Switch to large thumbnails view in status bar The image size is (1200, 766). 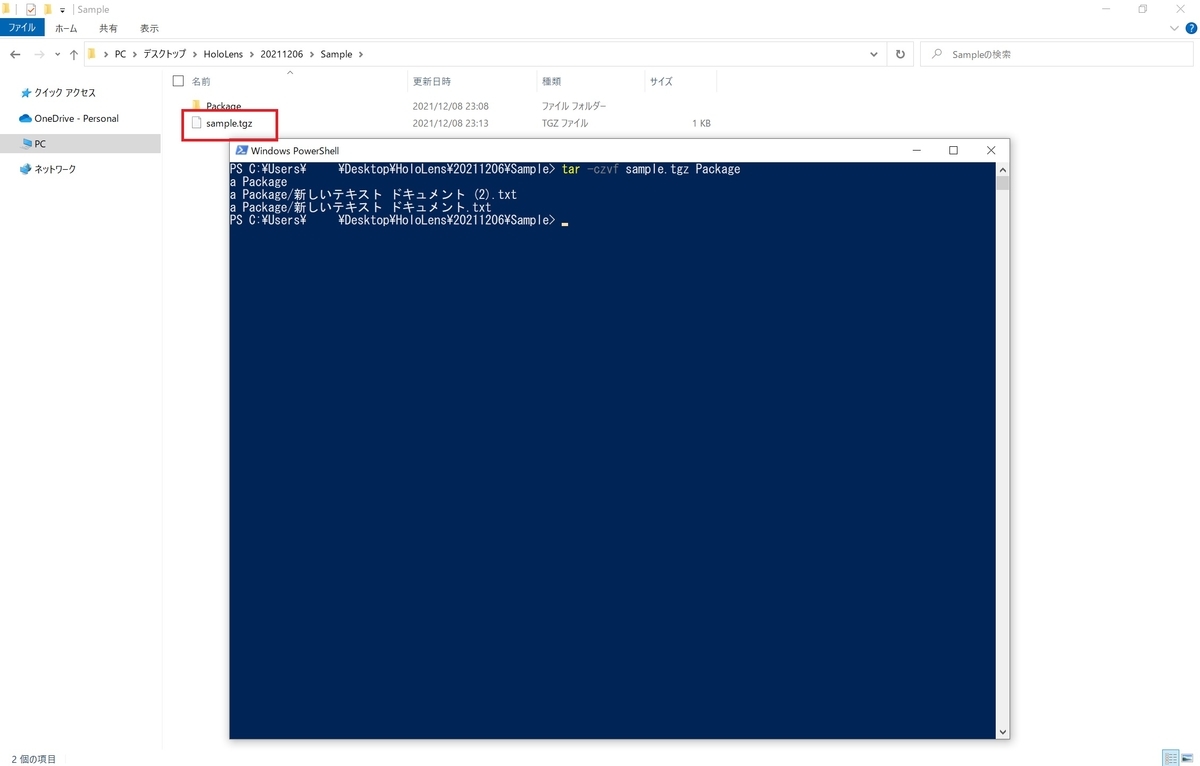click(1188, 757)
